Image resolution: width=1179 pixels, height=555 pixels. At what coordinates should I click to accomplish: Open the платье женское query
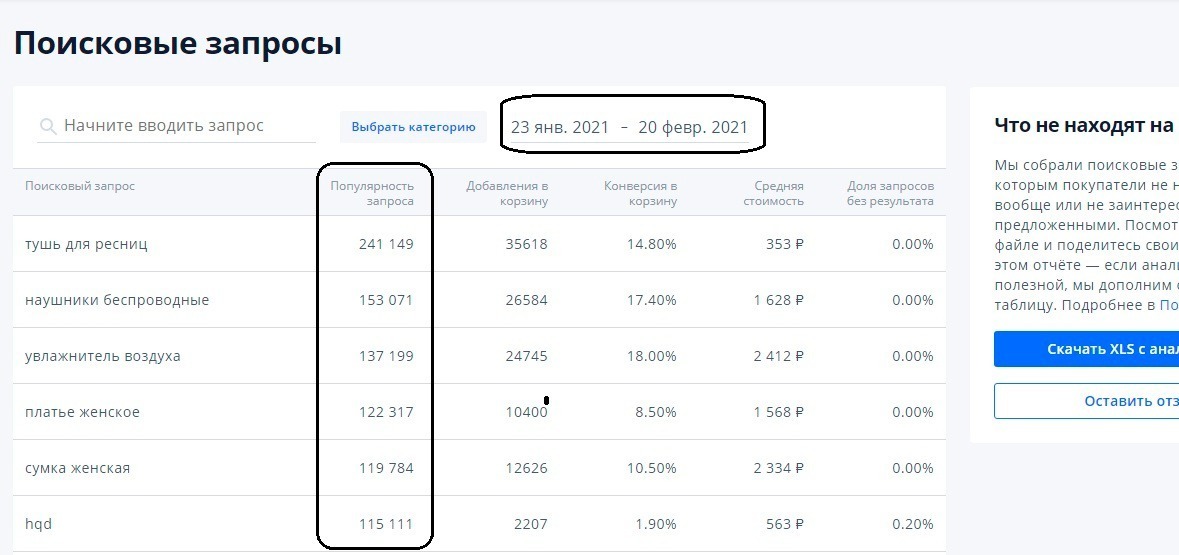coord(82,412)
